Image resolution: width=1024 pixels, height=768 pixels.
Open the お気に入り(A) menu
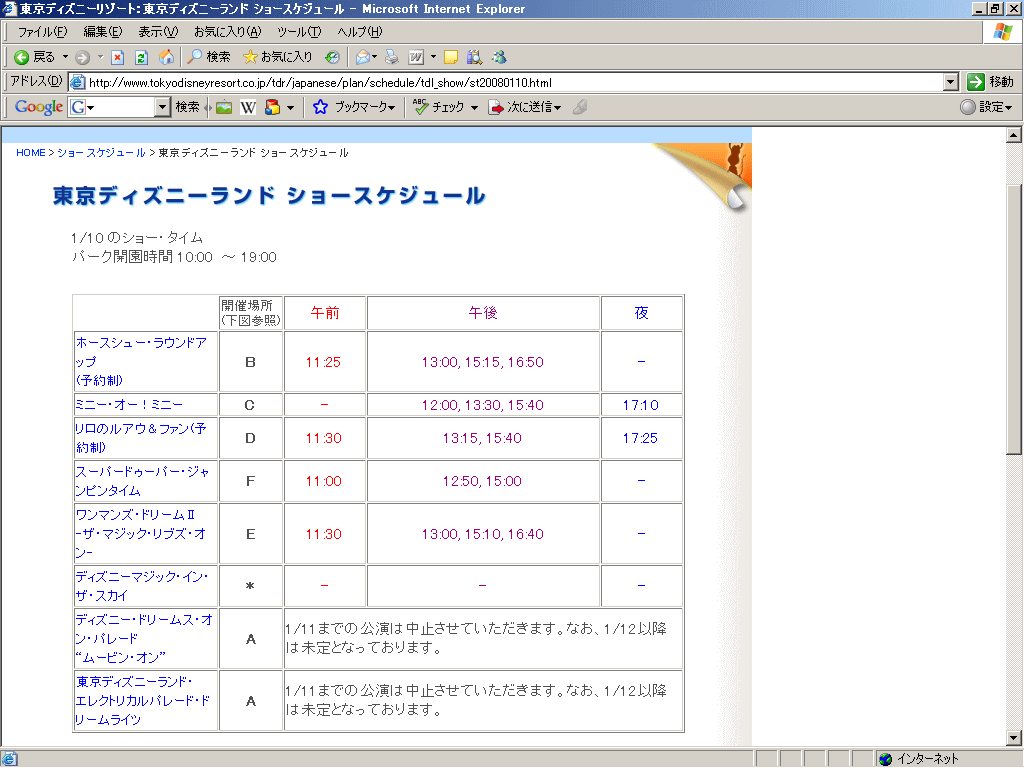coord(227,31)
